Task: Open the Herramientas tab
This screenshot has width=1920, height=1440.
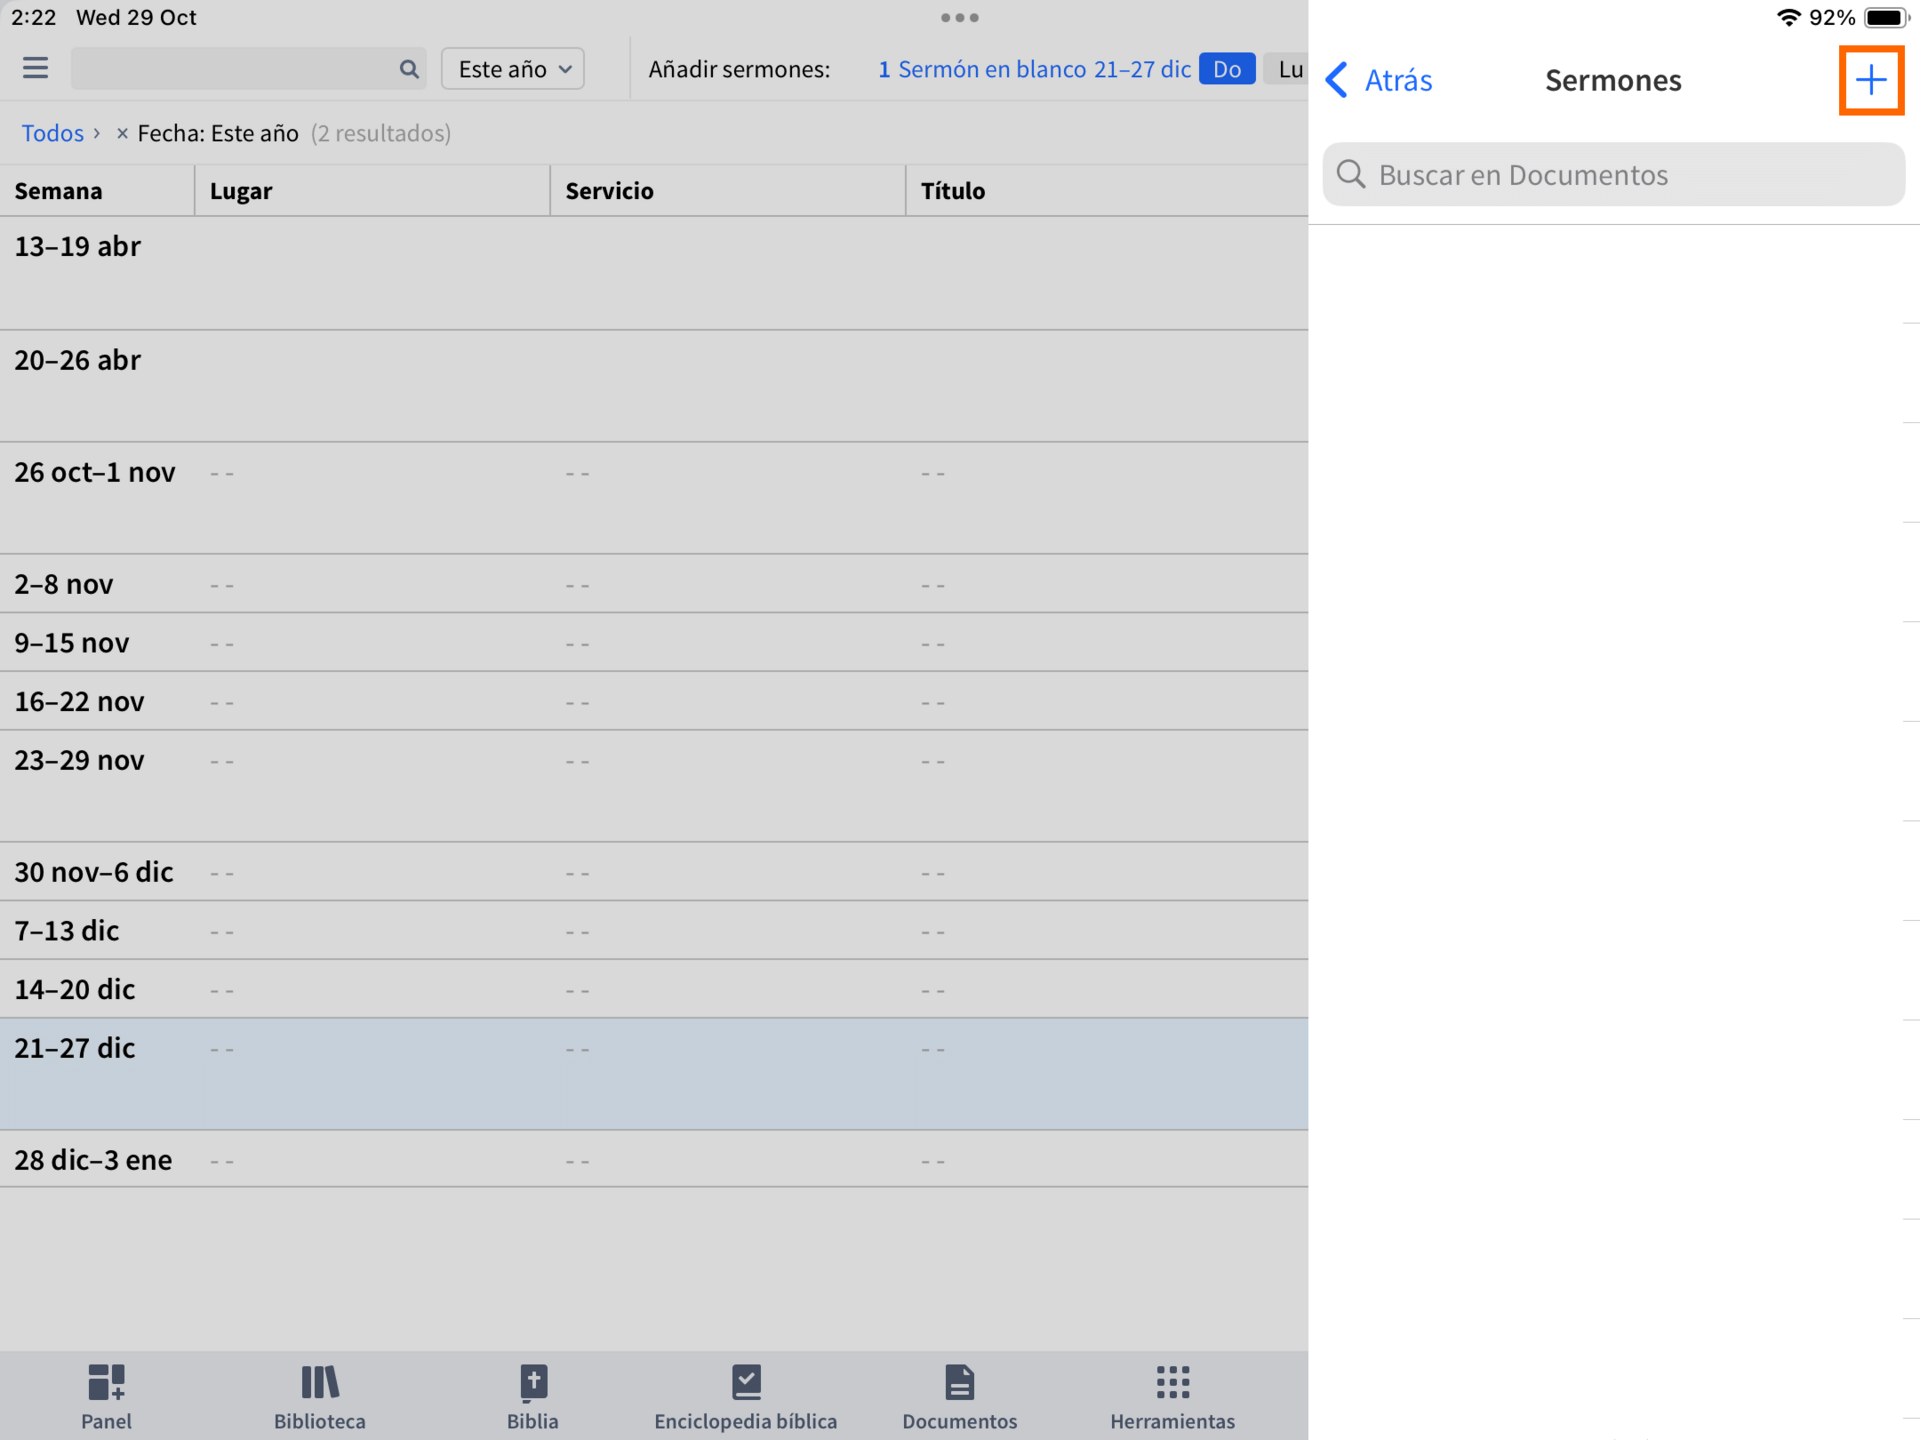Action: 1172,1397
